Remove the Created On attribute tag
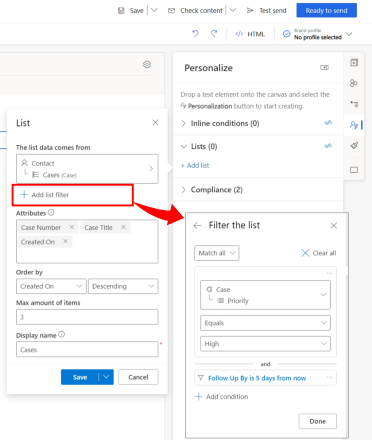Image resolution: width=372 pixels, height=440 pixels. [65, 241]
